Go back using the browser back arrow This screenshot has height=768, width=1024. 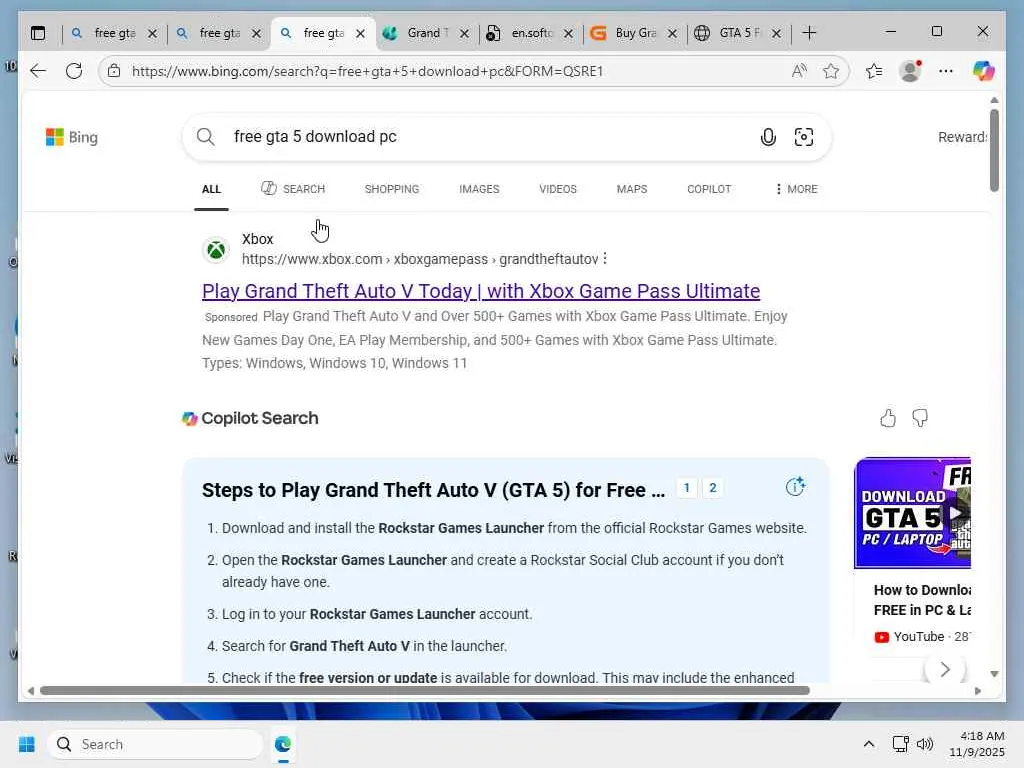click(39, 71)
